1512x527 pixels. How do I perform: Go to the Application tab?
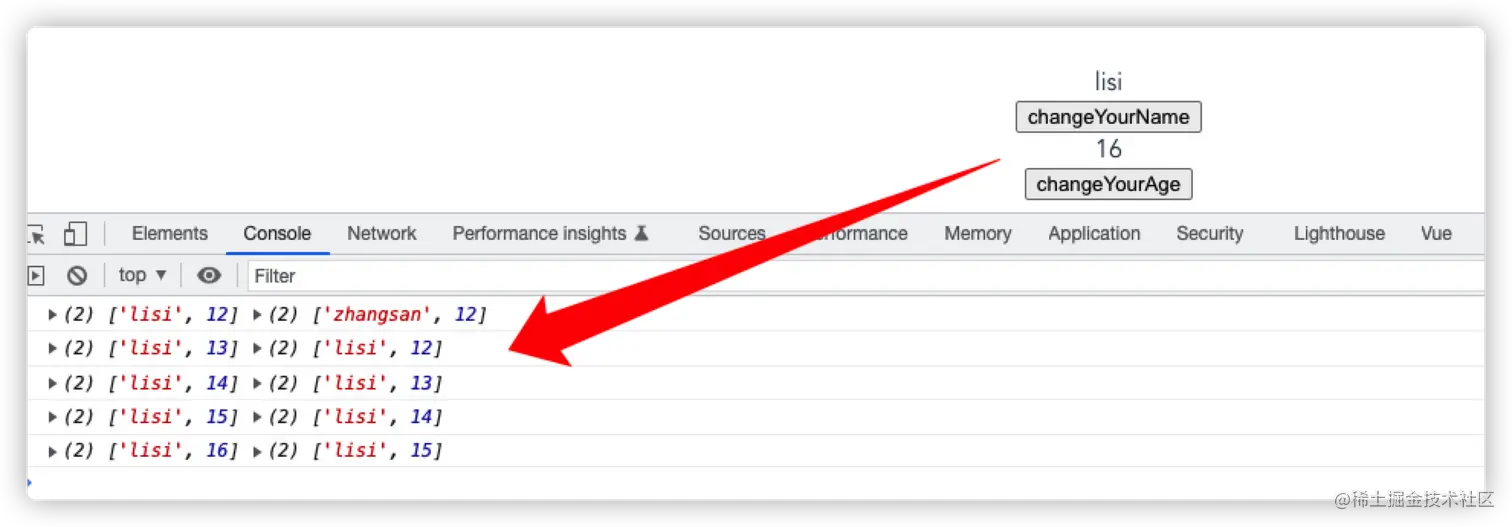tap(1094, 233)
